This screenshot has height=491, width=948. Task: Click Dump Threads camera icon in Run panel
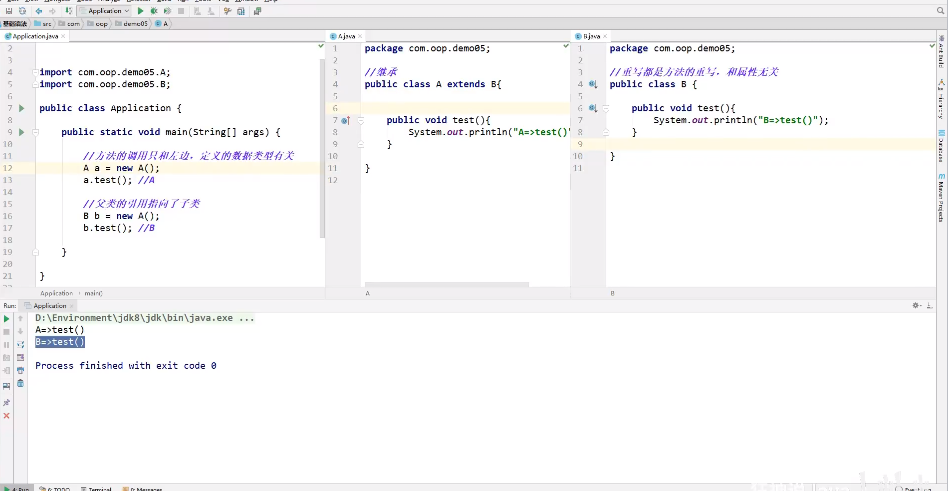pyautogui.click(x=7, y=358)
